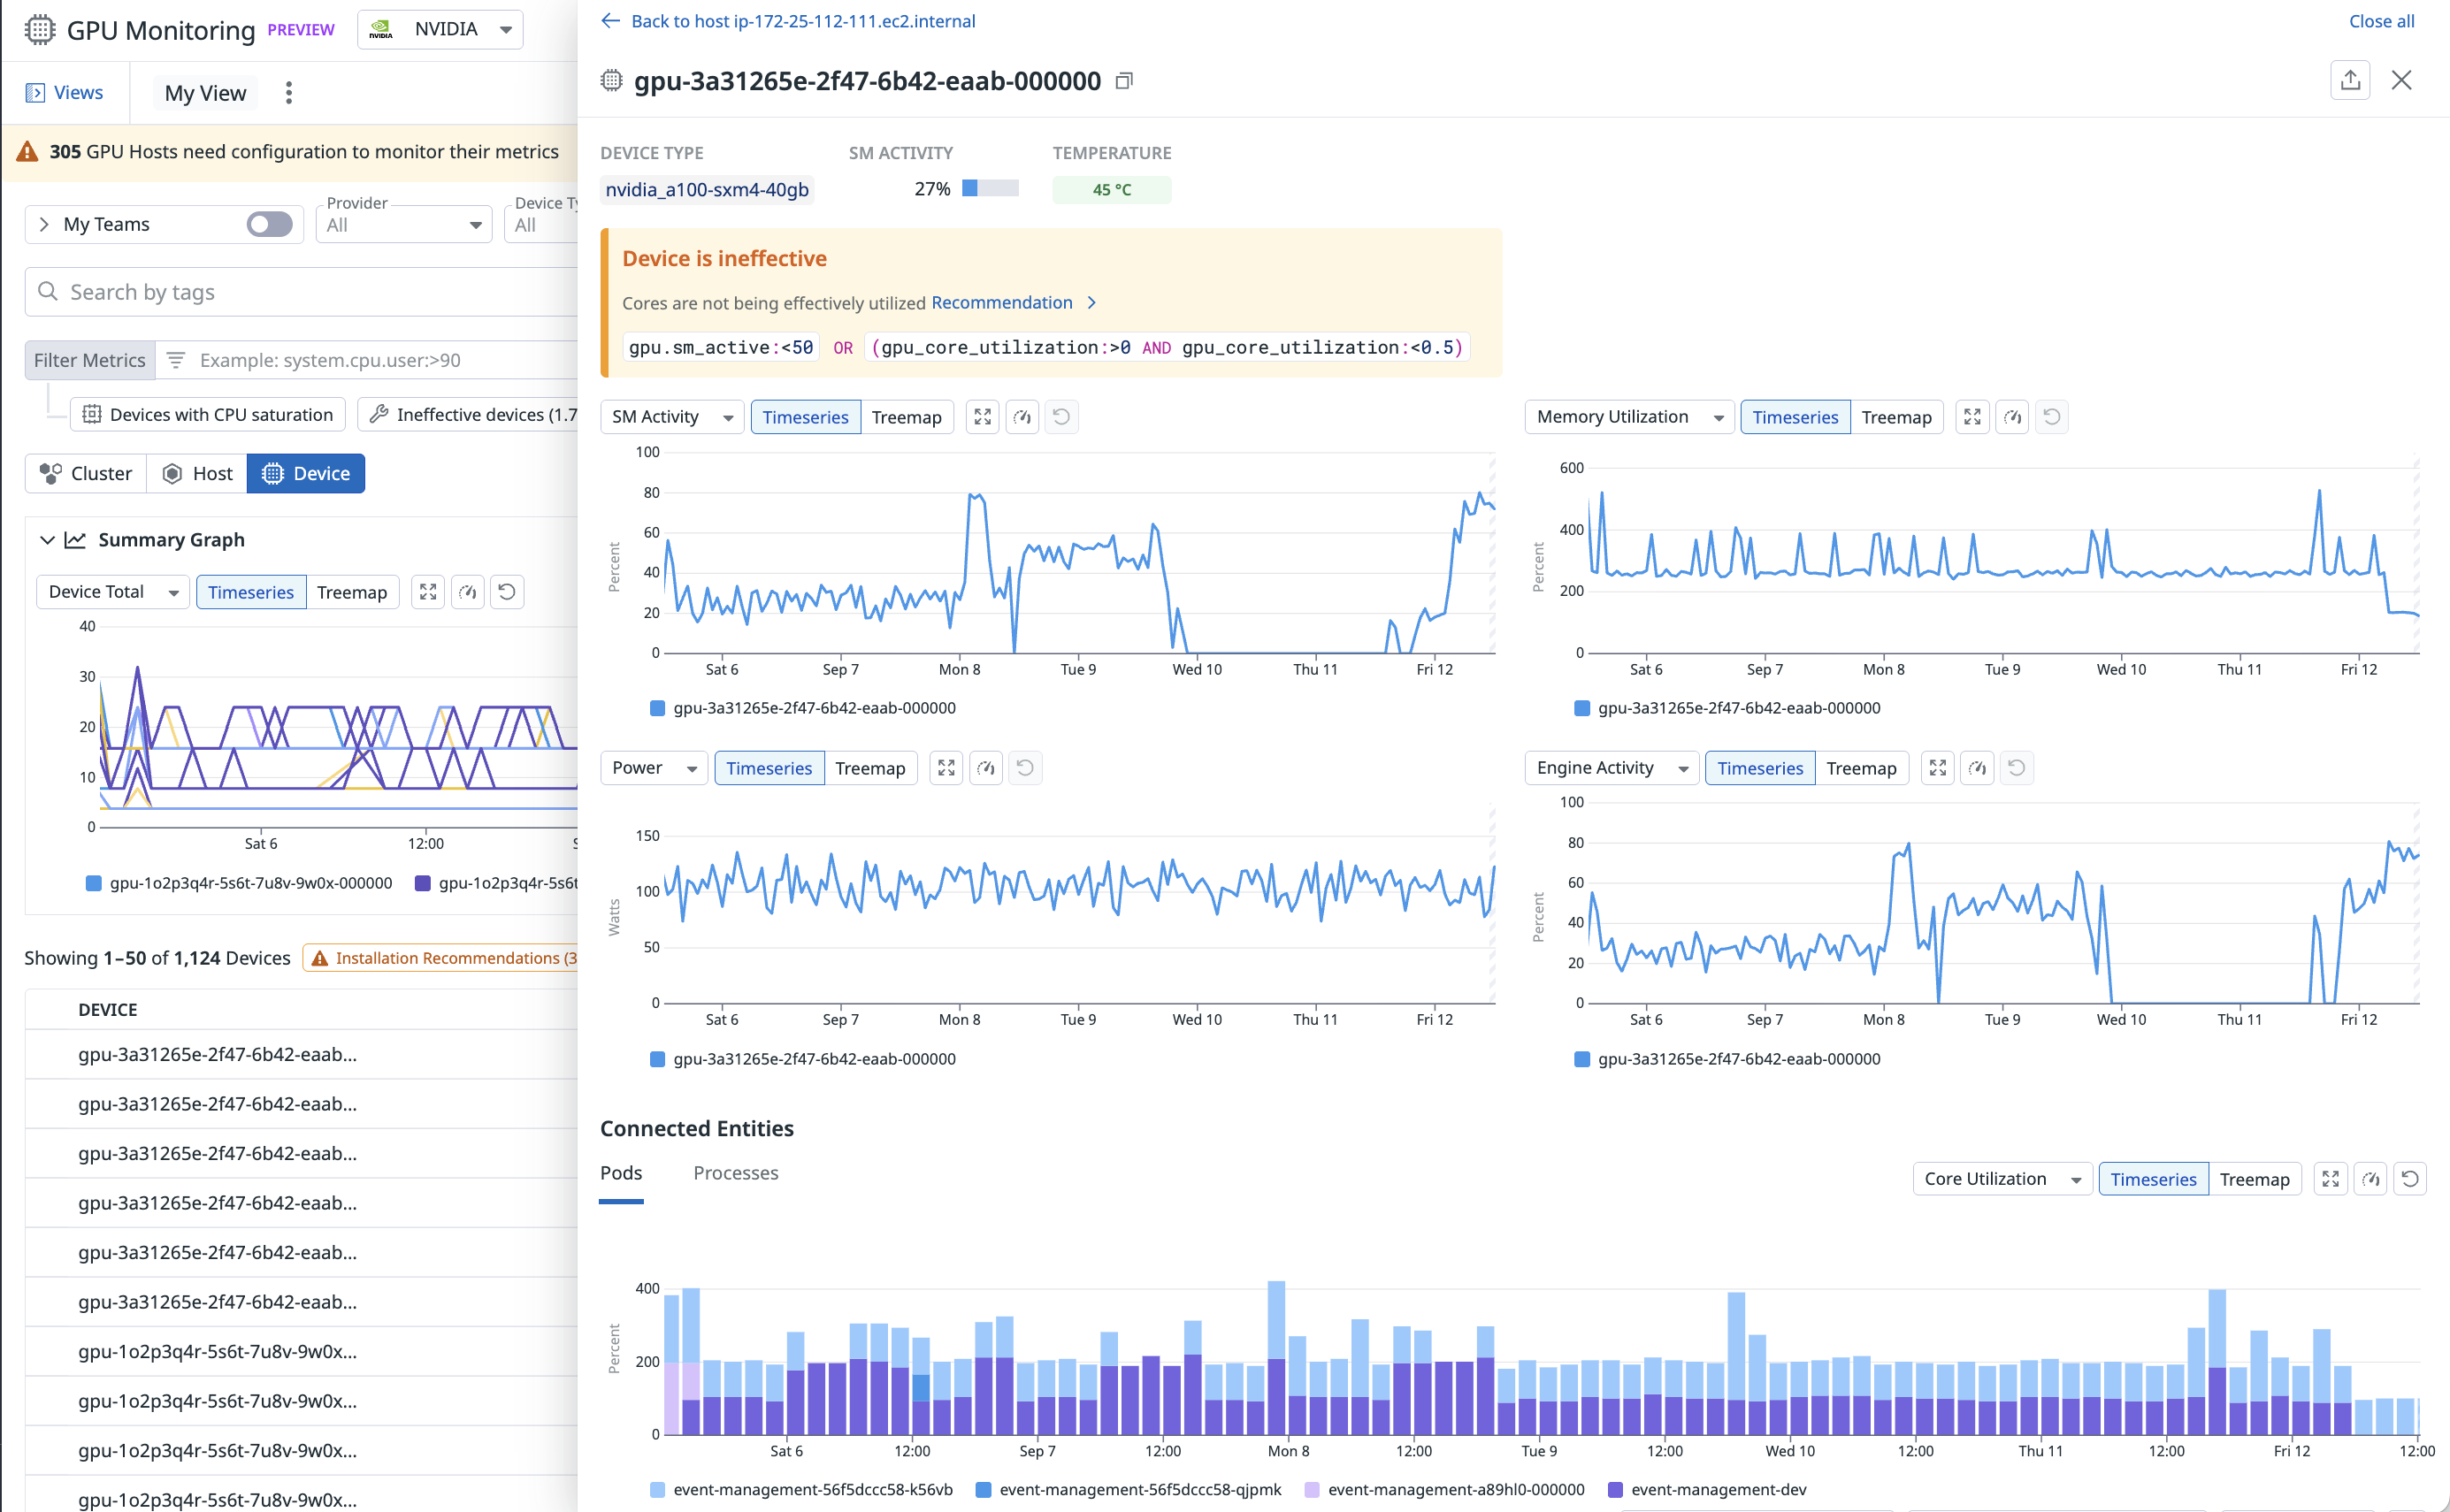Click the copy GPU device name icon

pyautogui.click(x=1124, y=81)
